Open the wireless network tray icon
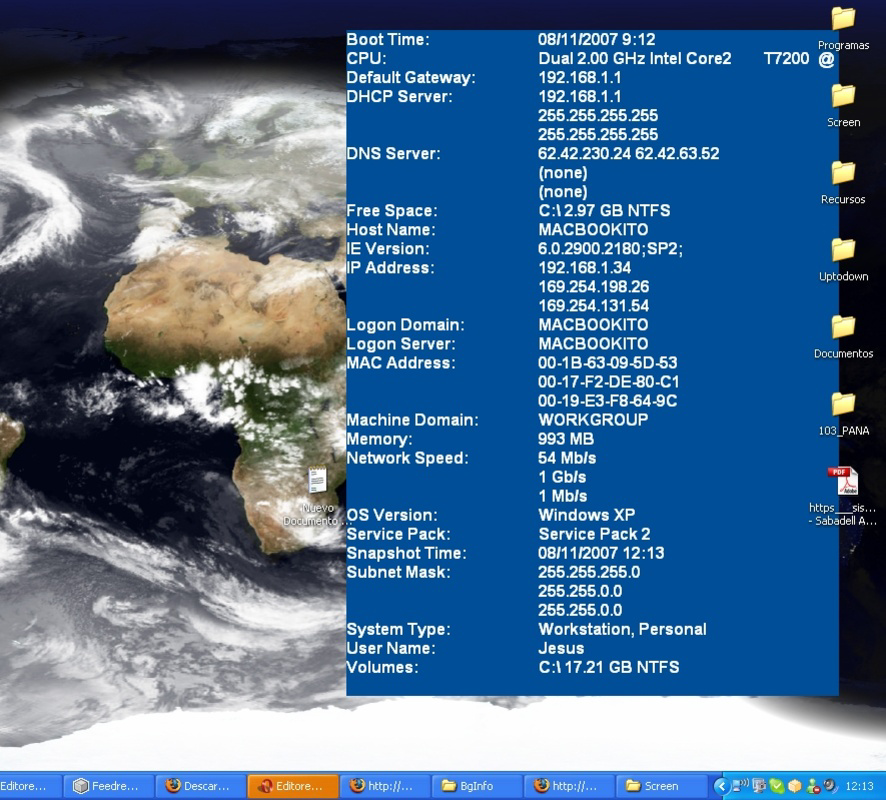Image resolution: width=886 pixels, height=800 pixels. pos(740,785)
